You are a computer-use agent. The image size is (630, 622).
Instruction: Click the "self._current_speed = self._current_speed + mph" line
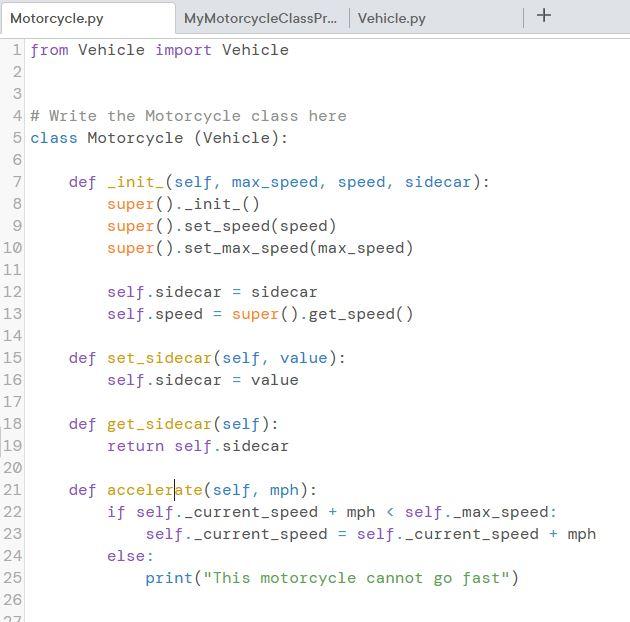[x=370, y=534]
